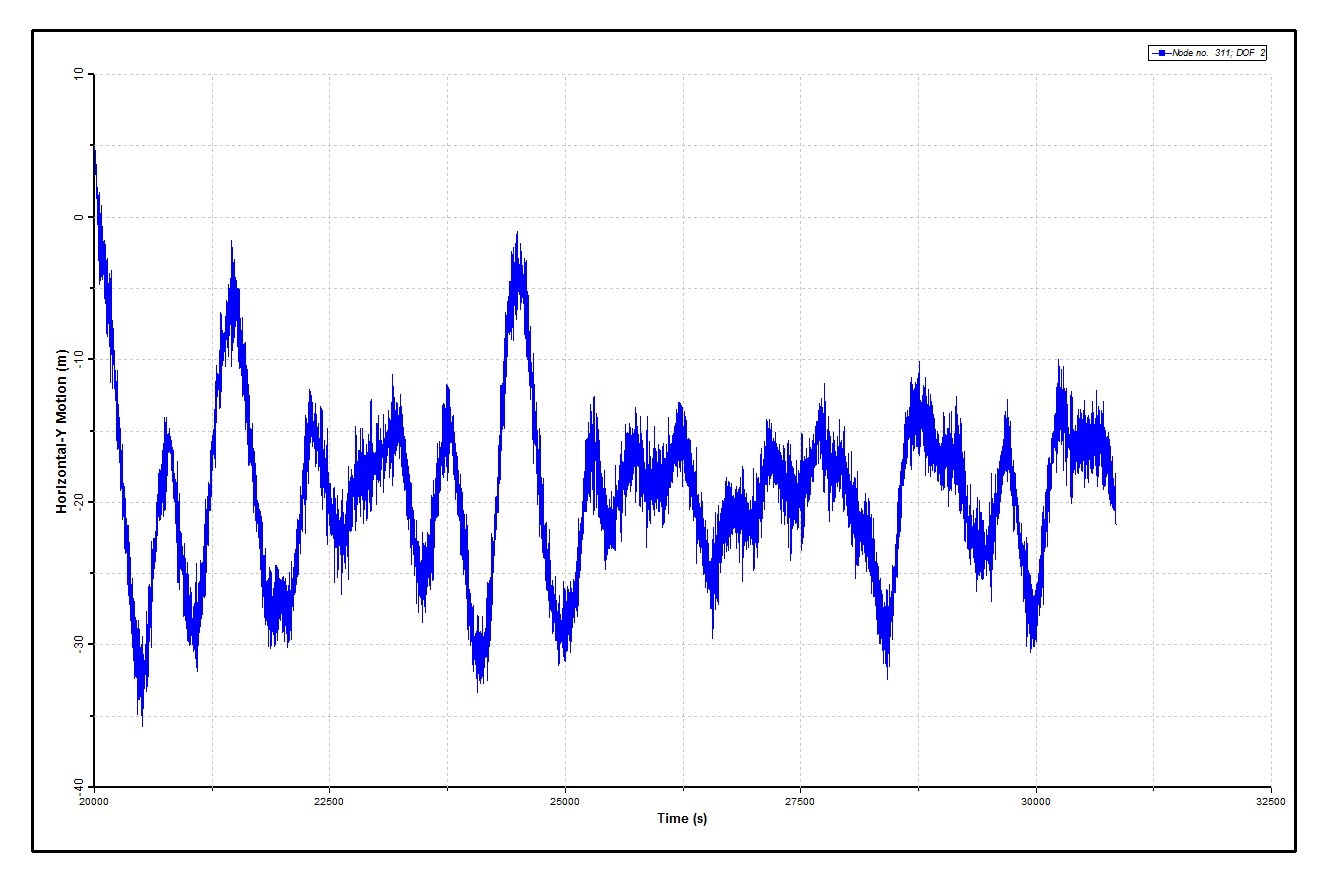Select the 'Node no. 311; DOF 2' legend label

click(x=1217, y=53)
